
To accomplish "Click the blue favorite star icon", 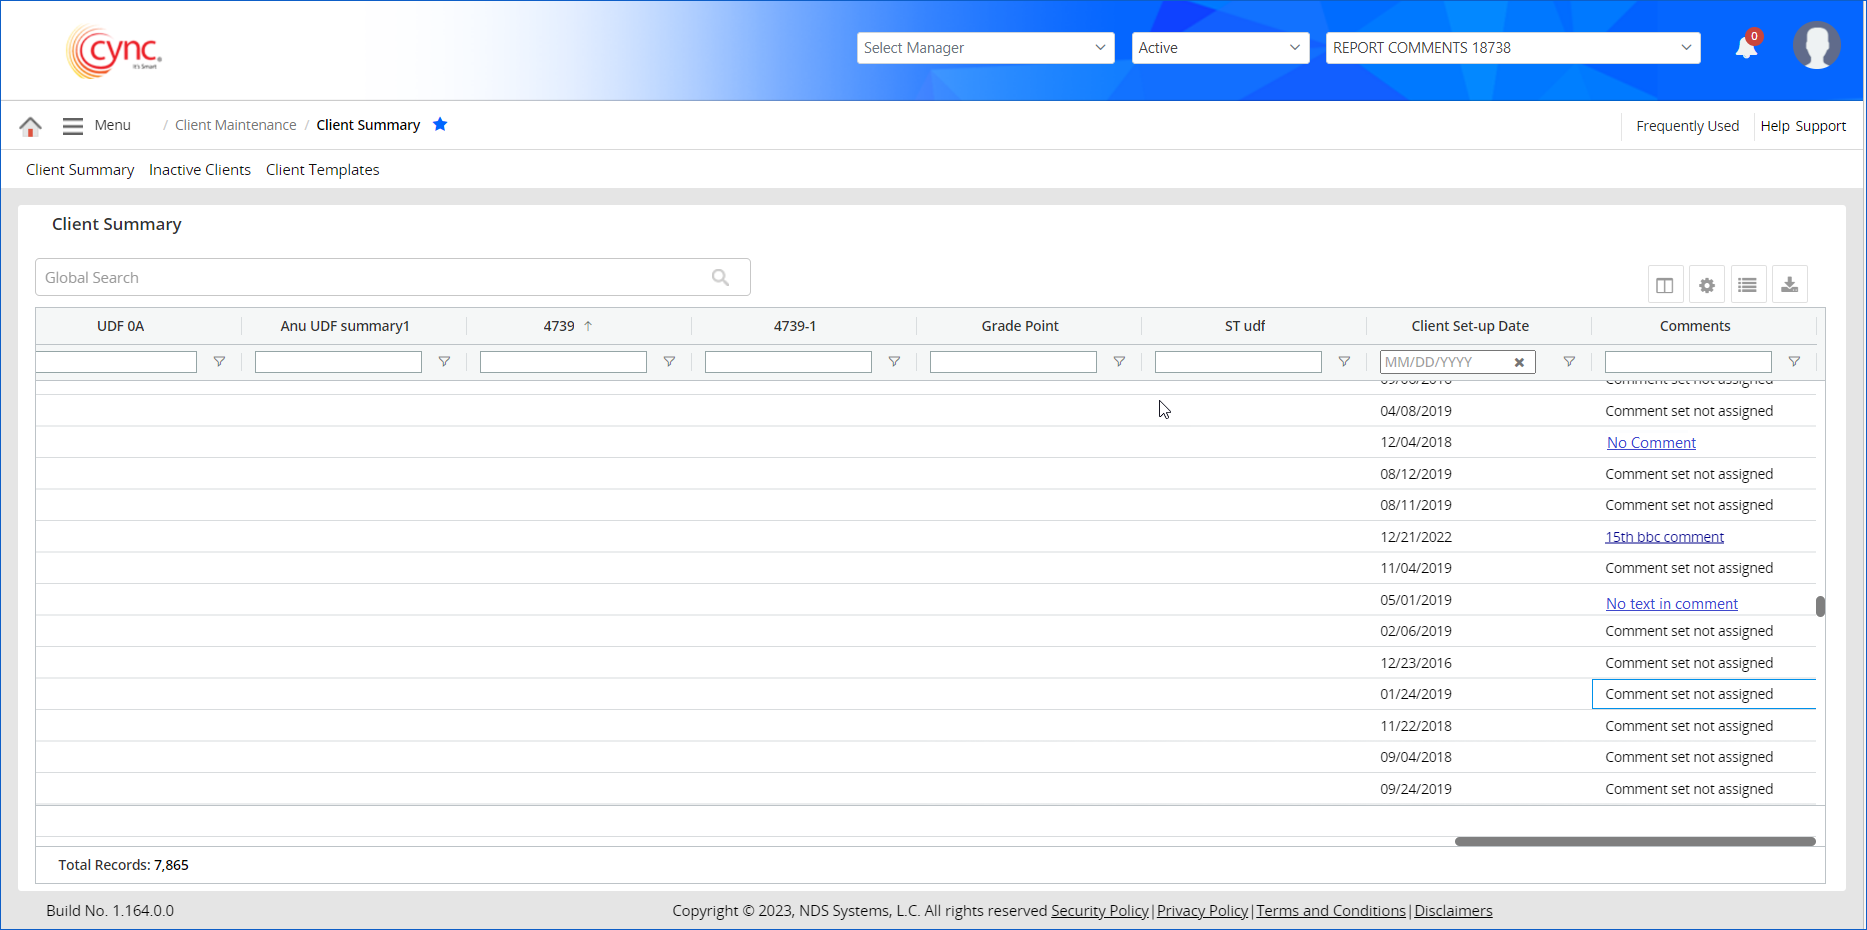I will 440,125.
